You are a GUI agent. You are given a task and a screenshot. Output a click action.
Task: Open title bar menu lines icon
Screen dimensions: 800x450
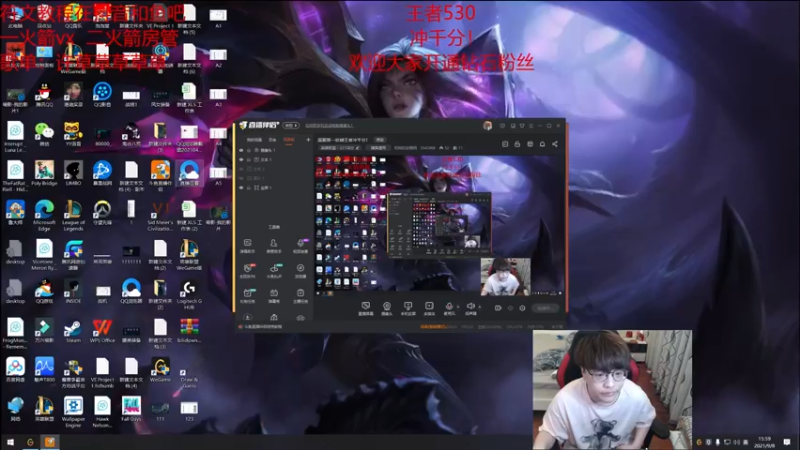[x=531, y=126]
